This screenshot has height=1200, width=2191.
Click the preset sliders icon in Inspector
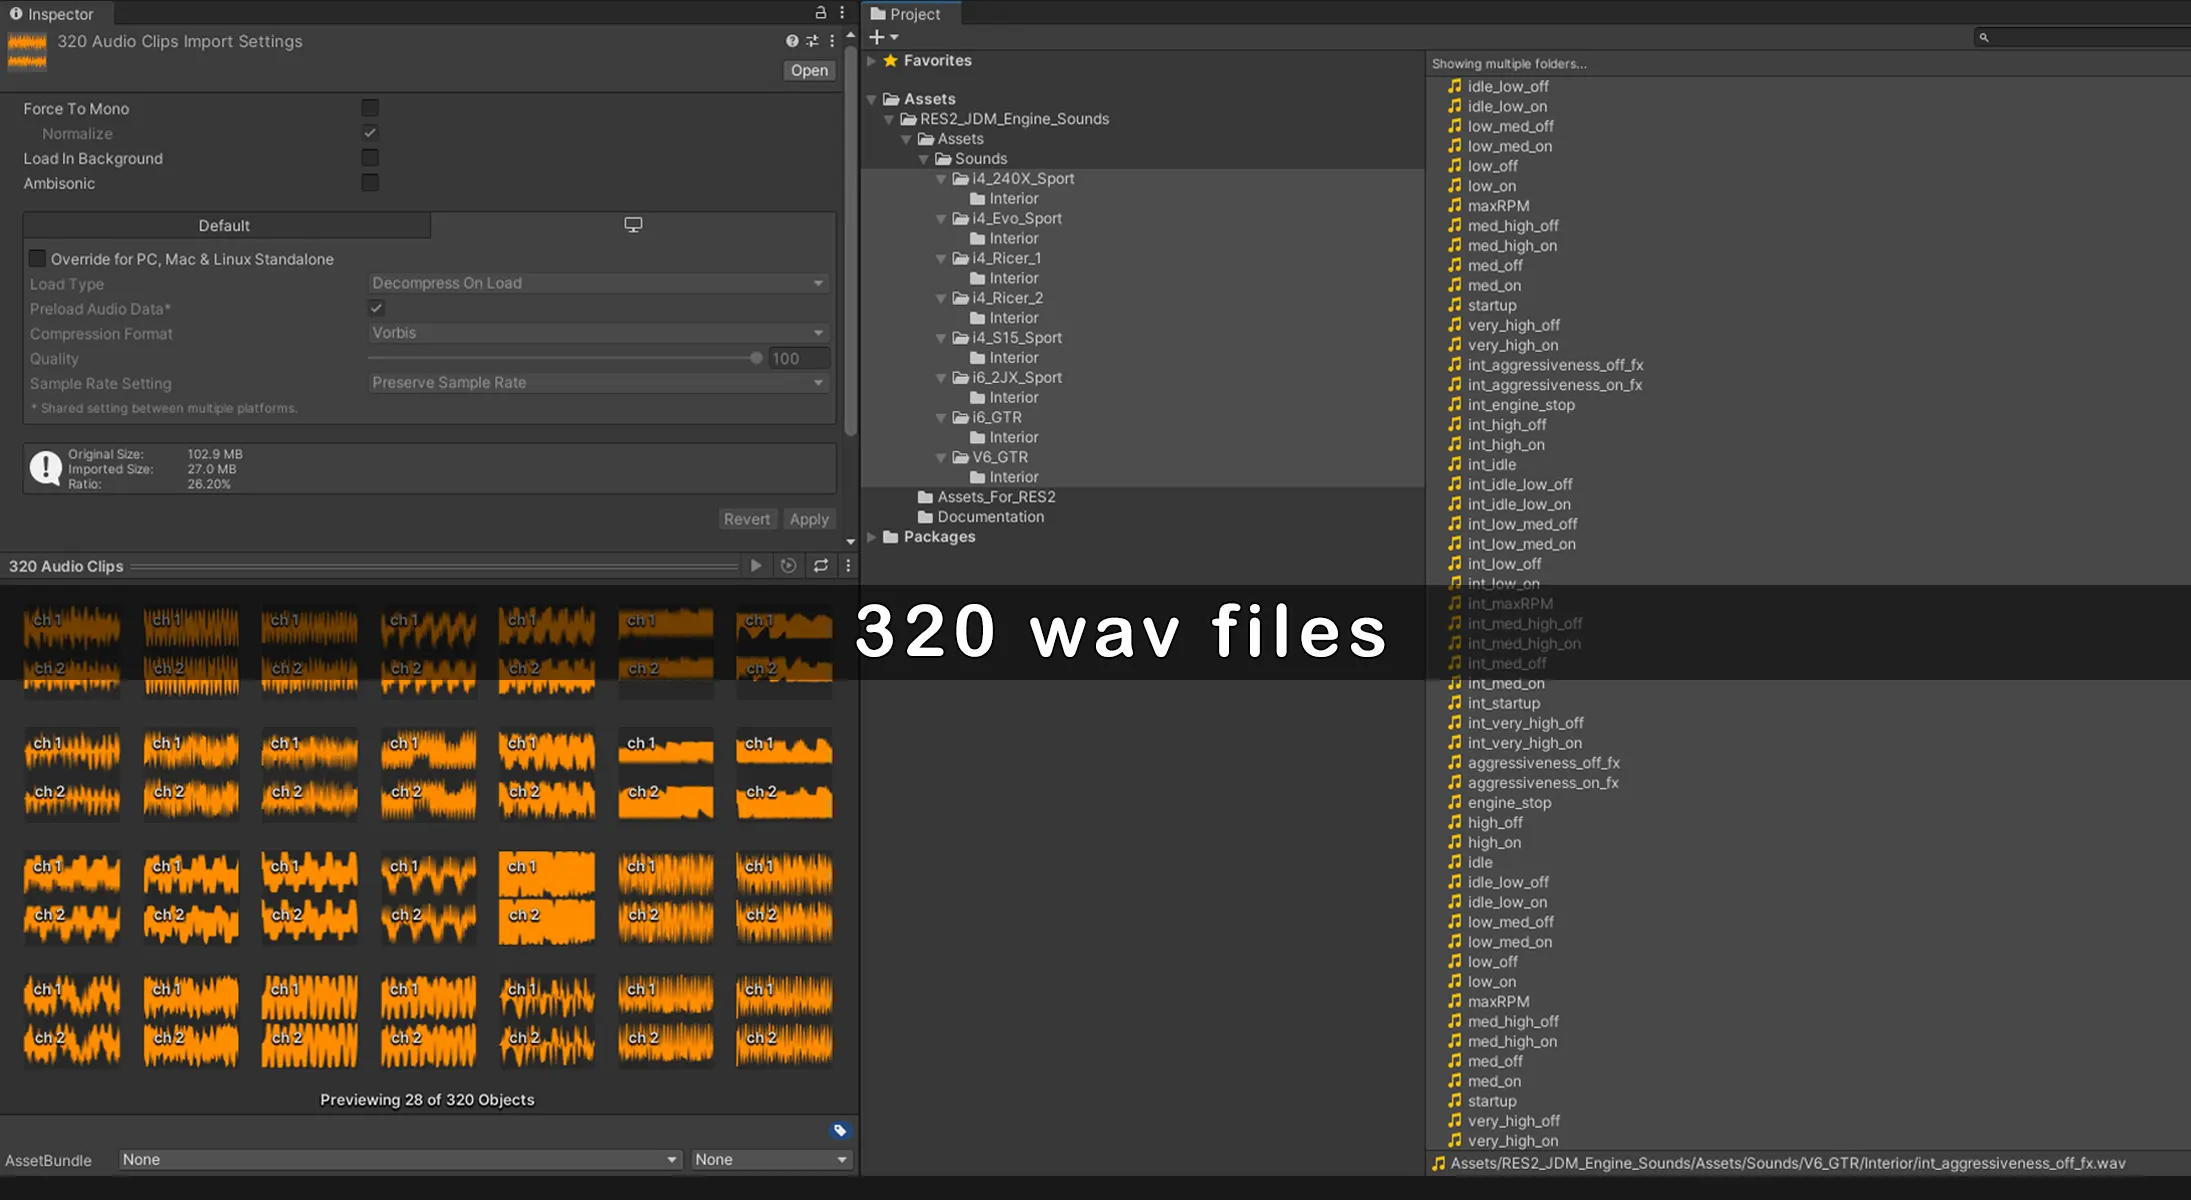812,41
